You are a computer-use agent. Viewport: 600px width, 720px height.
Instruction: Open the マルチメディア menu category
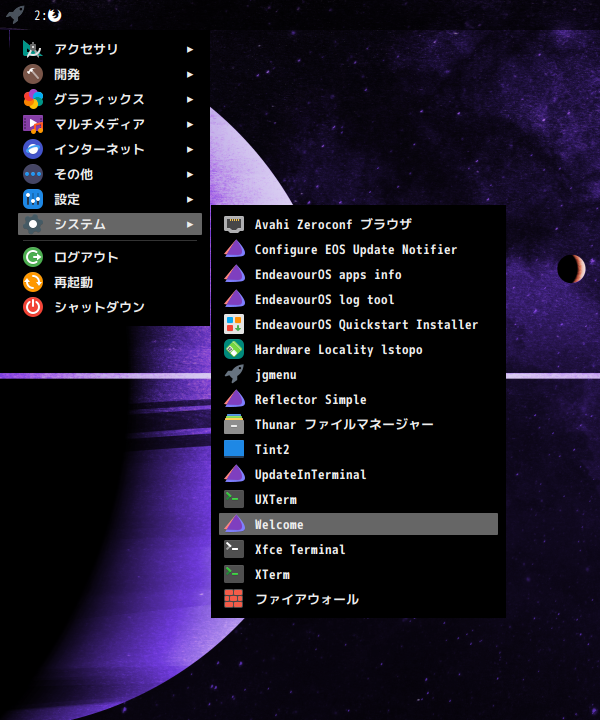coord(110,124)
